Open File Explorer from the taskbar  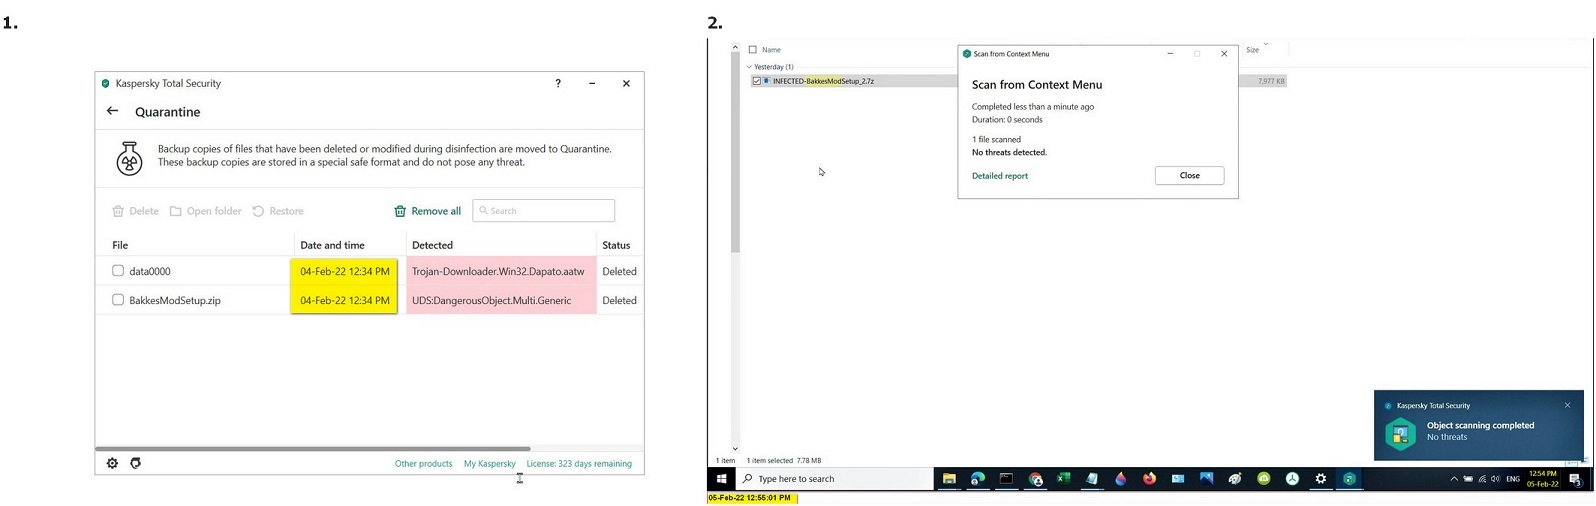coord(949,479)
